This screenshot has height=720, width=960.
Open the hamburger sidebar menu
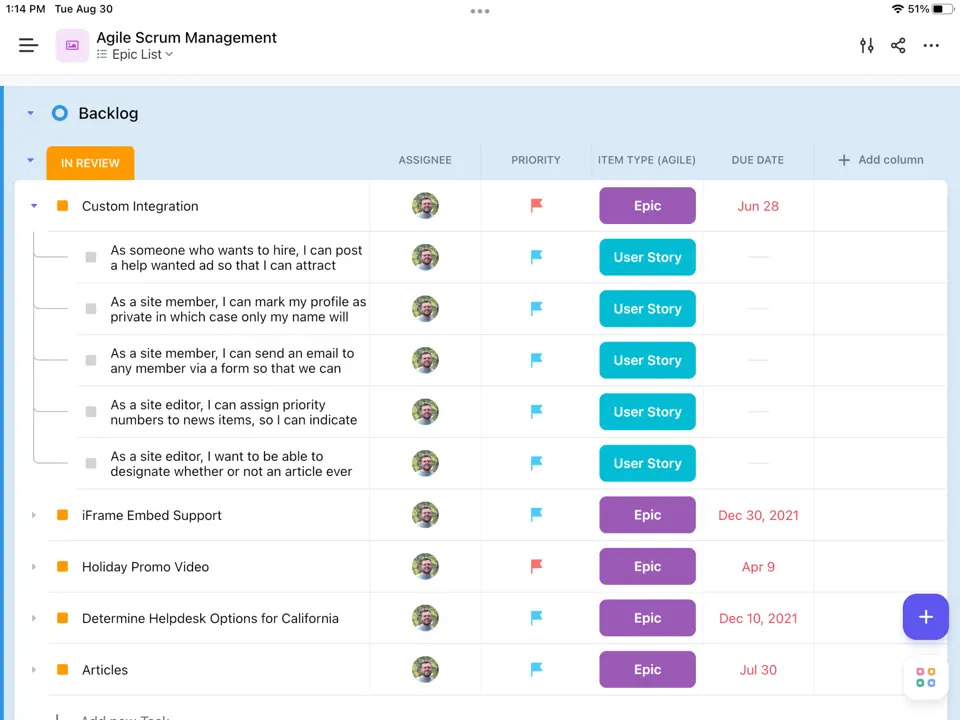click(28, 45)
